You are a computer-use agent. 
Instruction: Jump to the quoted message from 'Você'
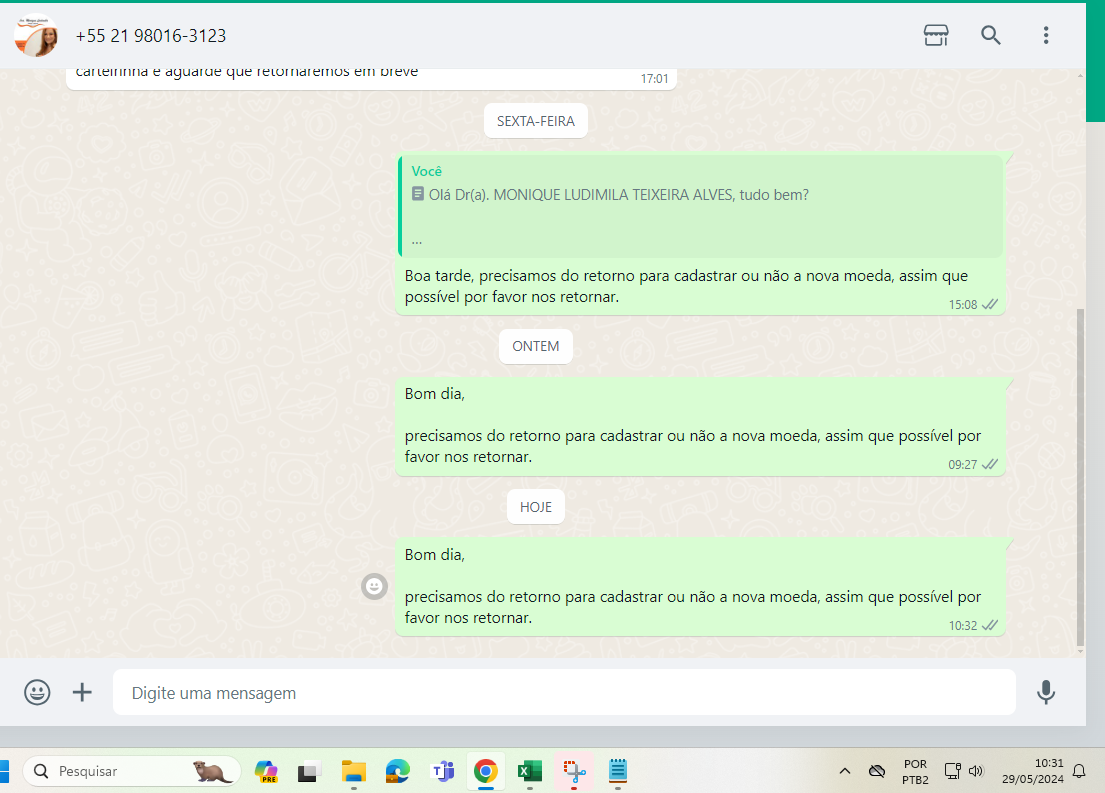click(700, 206)
